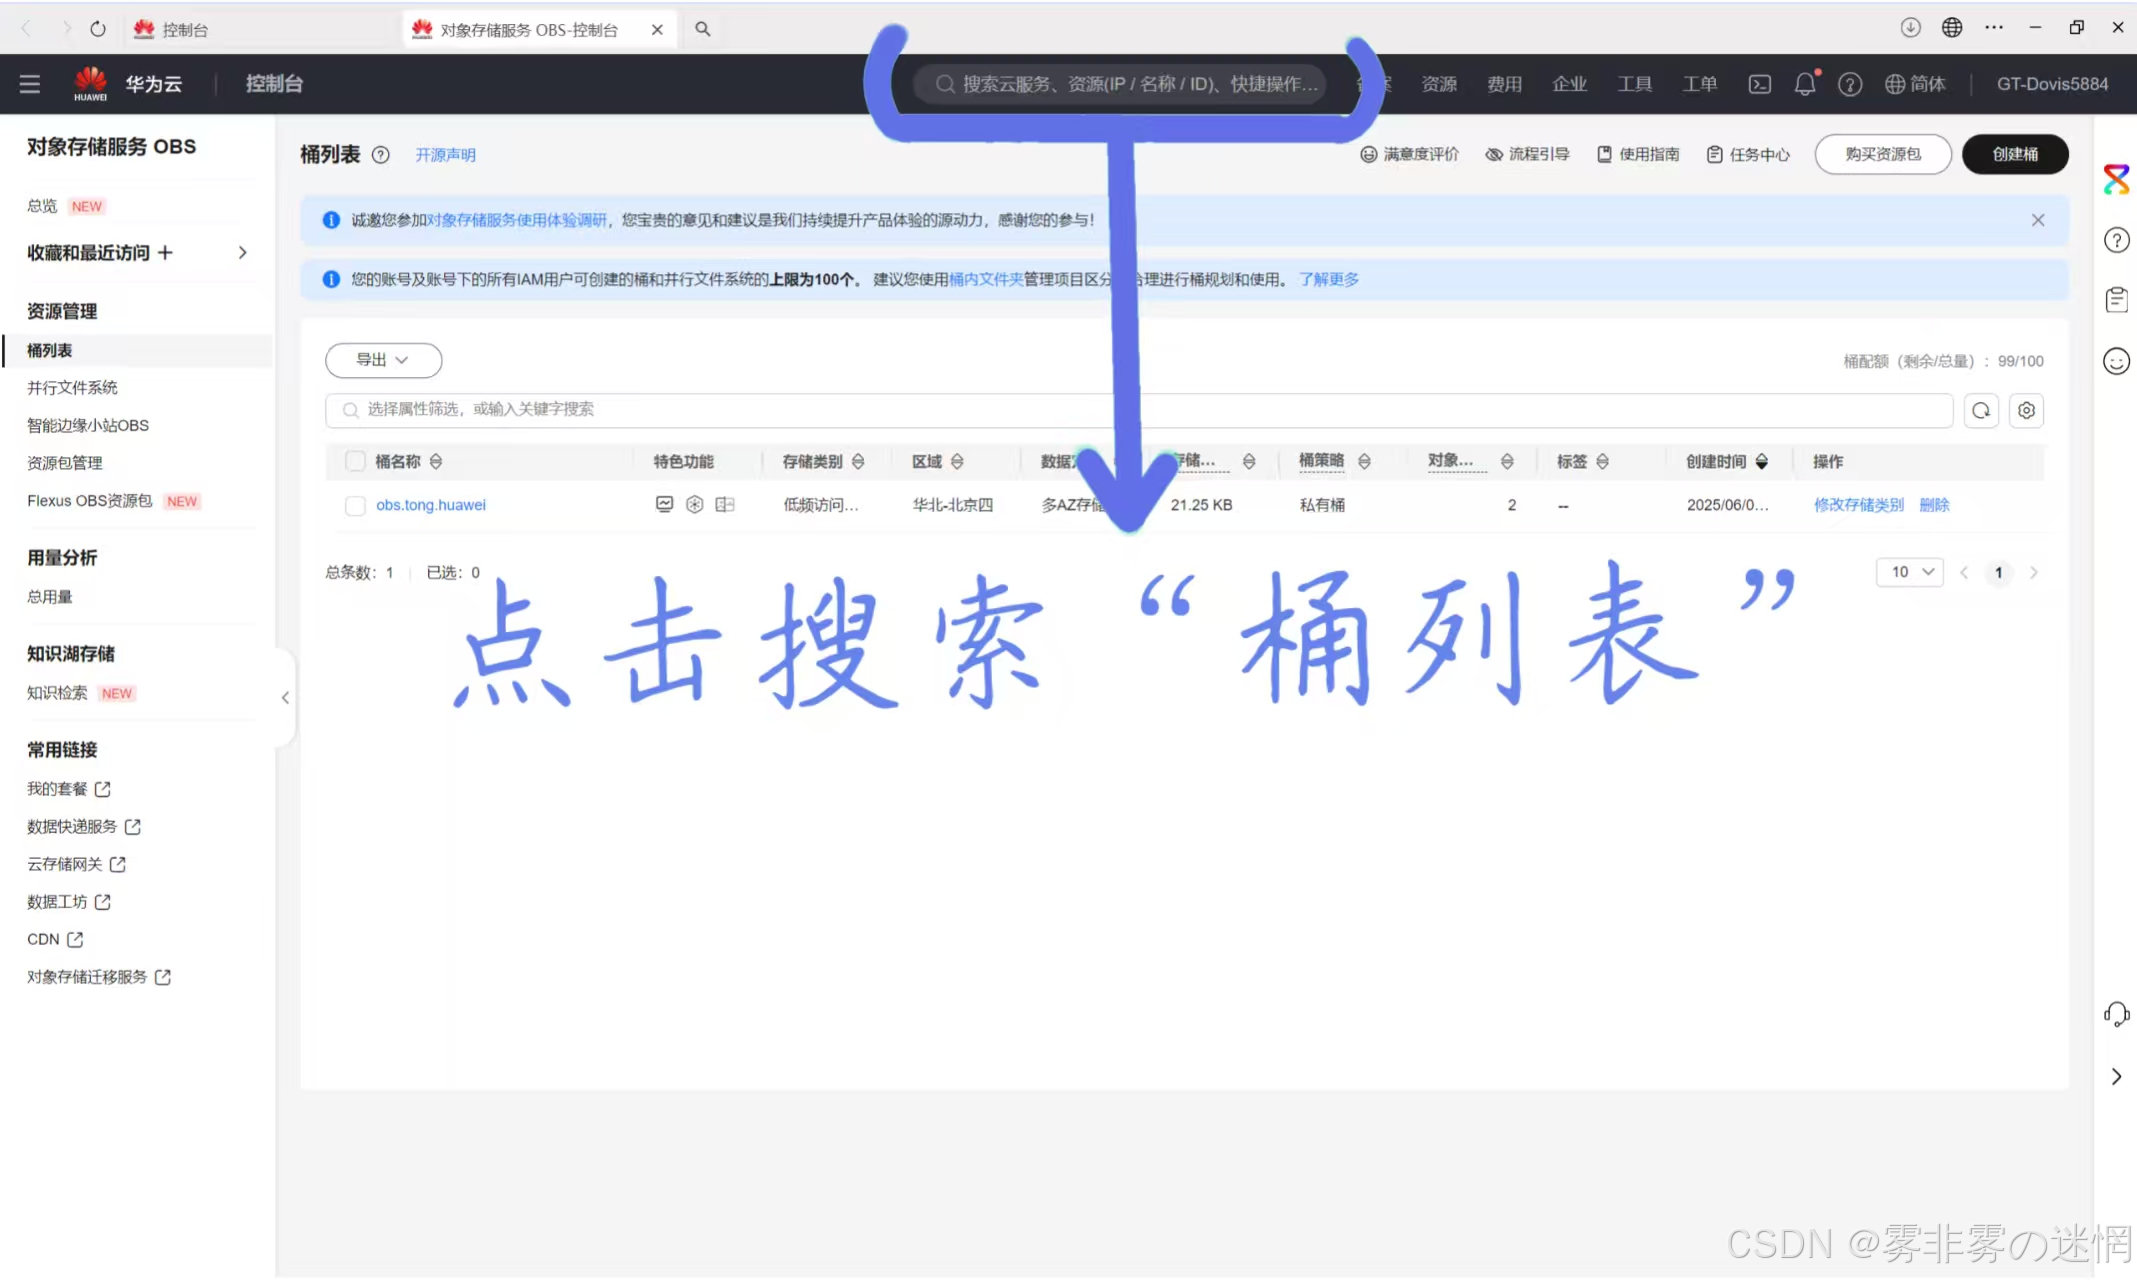2137x1280 pixels.
Task: Switch to the 控制台 browser tab
Action: (x=185, y=29)
